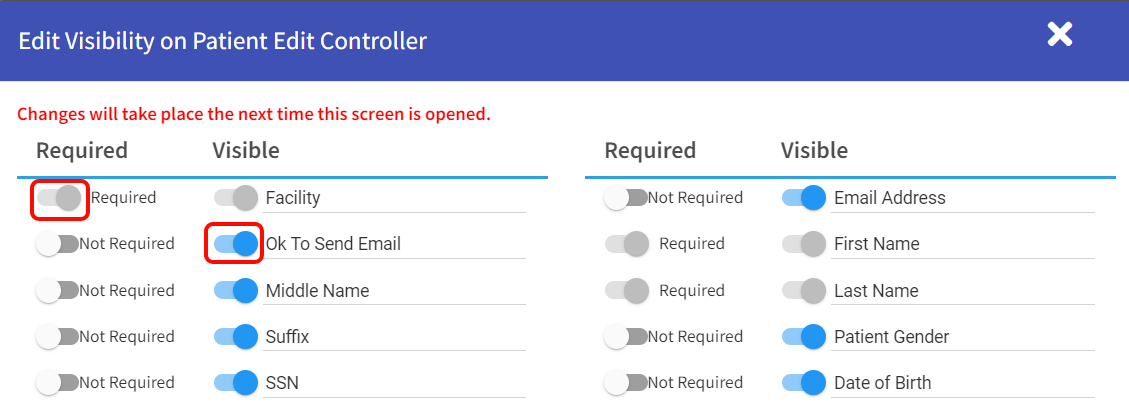Make Email Address required
The width and height of the screenshot is (1129, 409).
pos(625,198)
